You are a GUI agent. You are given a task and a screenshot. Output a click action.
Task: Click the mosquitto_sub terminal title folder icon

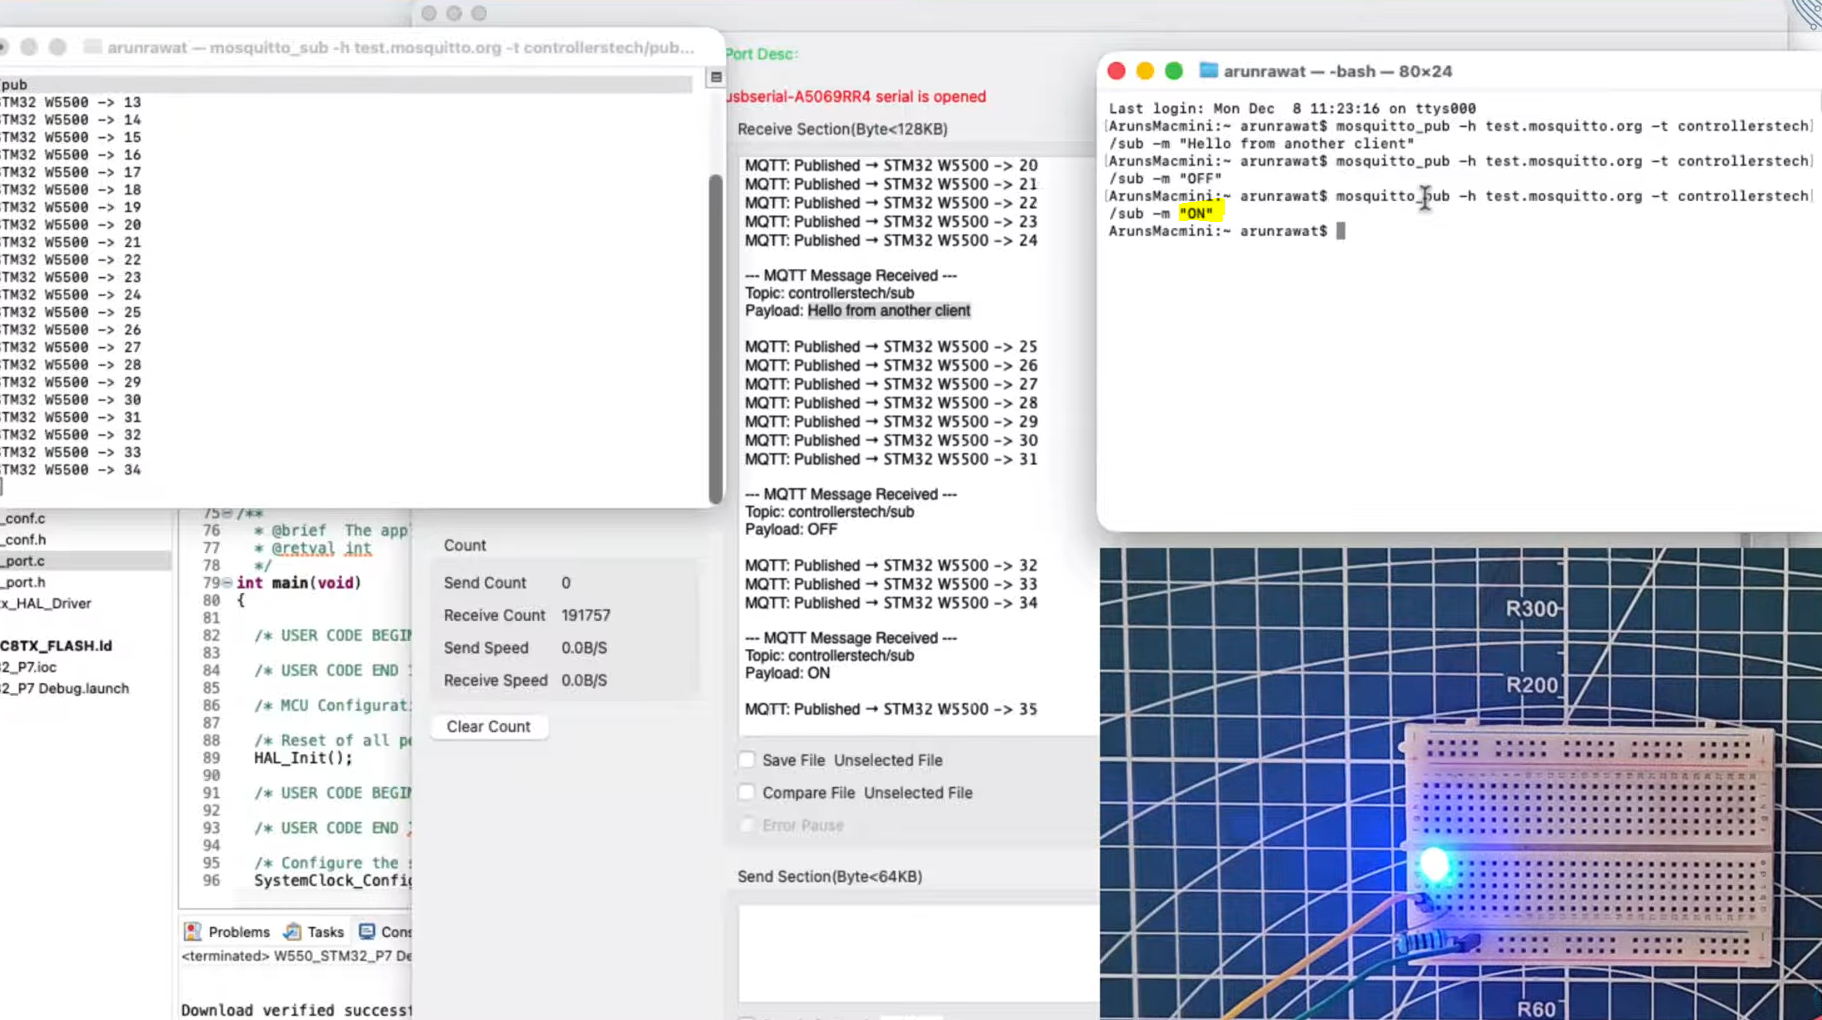click(93, 47)
